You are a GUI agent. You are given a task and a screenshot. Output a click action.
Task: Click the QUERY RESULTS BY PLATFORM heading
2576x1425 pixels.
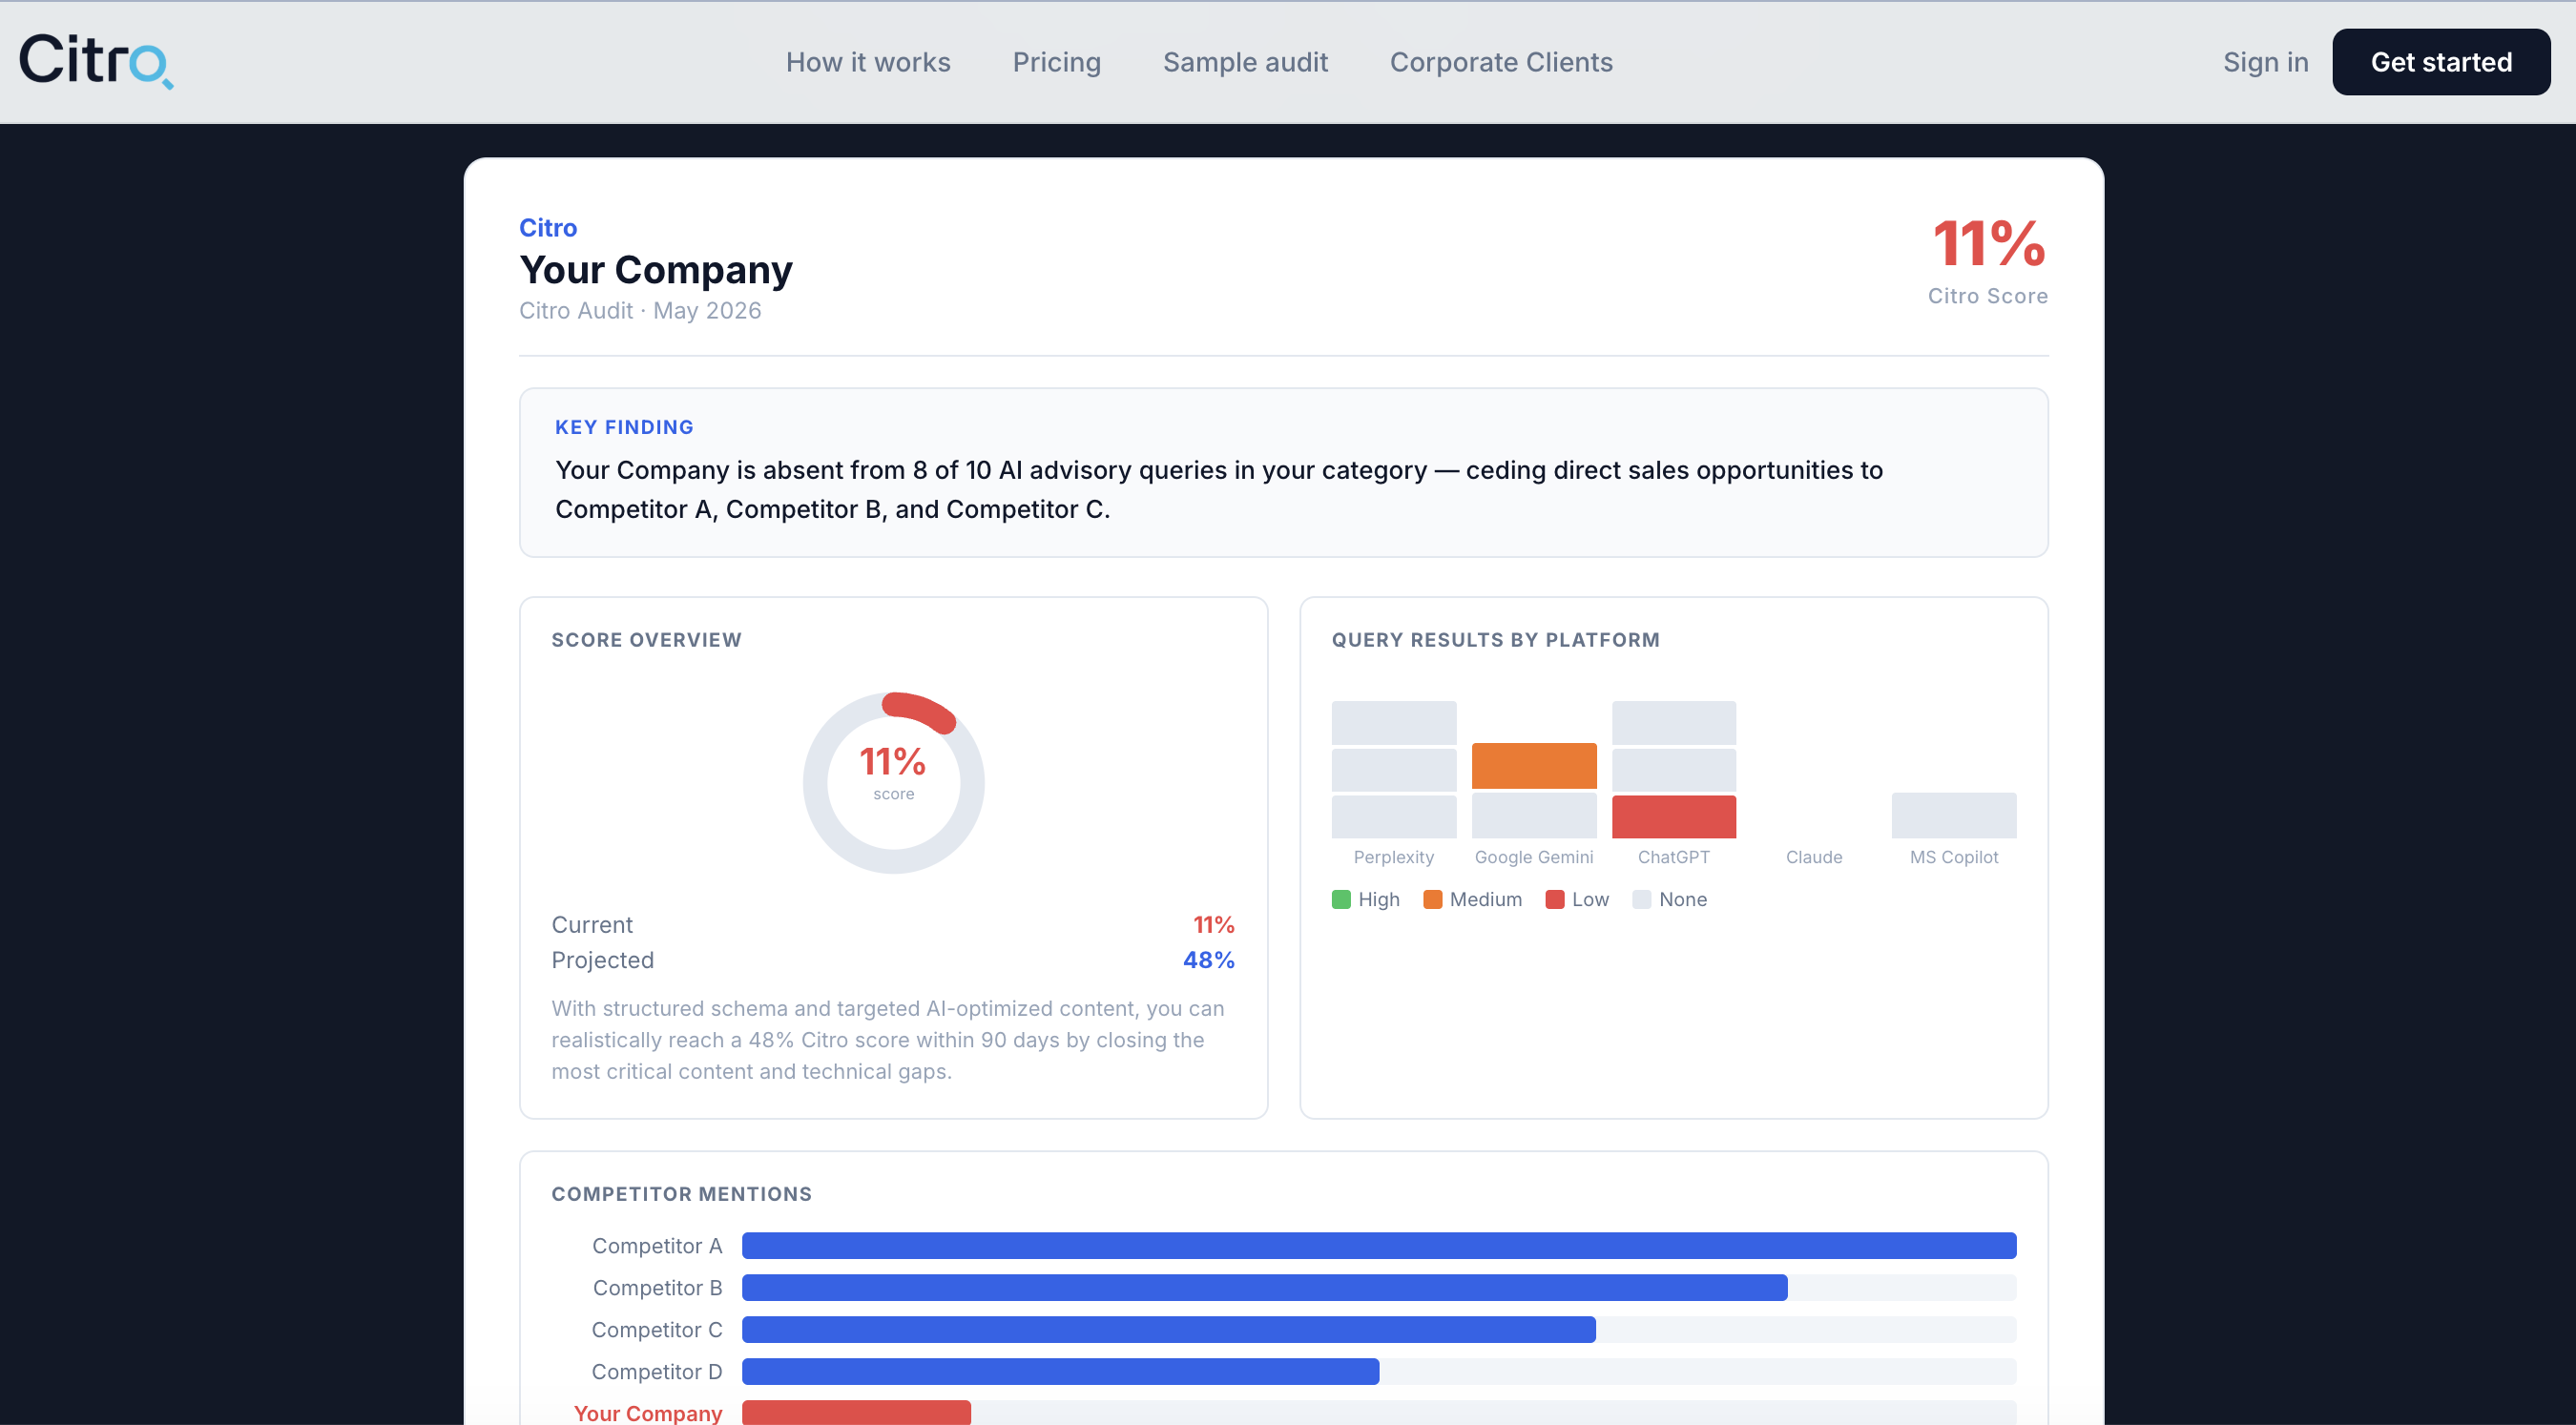point(1495,640)
